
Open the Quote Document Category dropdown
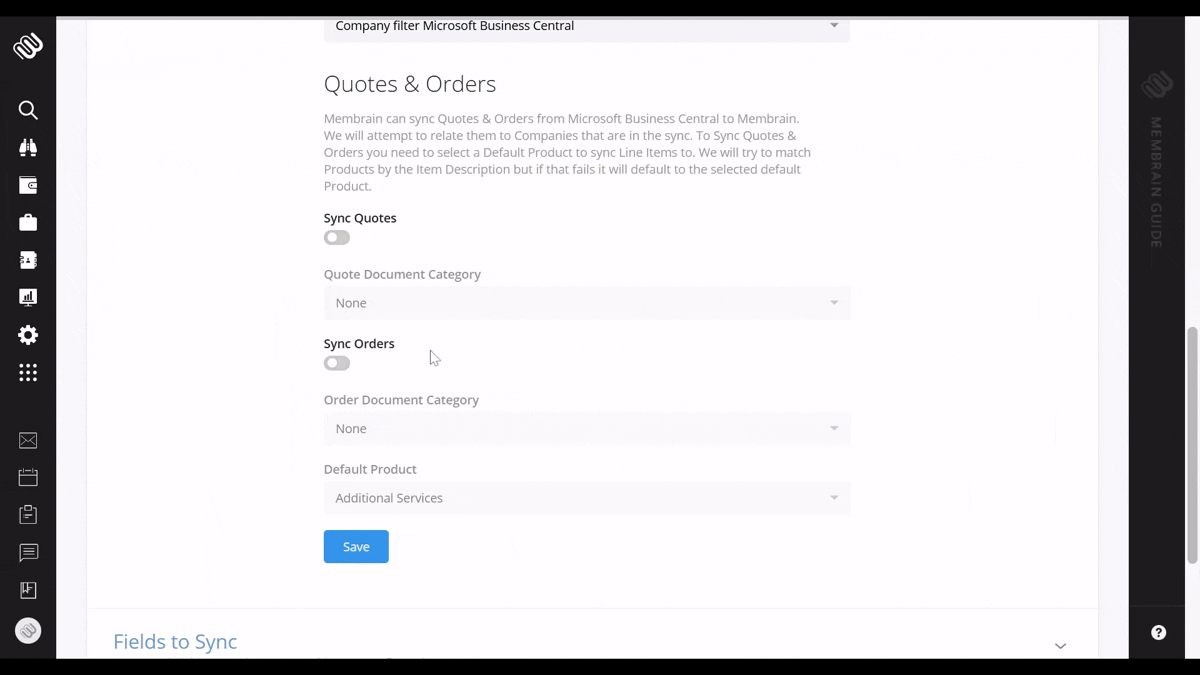click(x=587, y=303)
